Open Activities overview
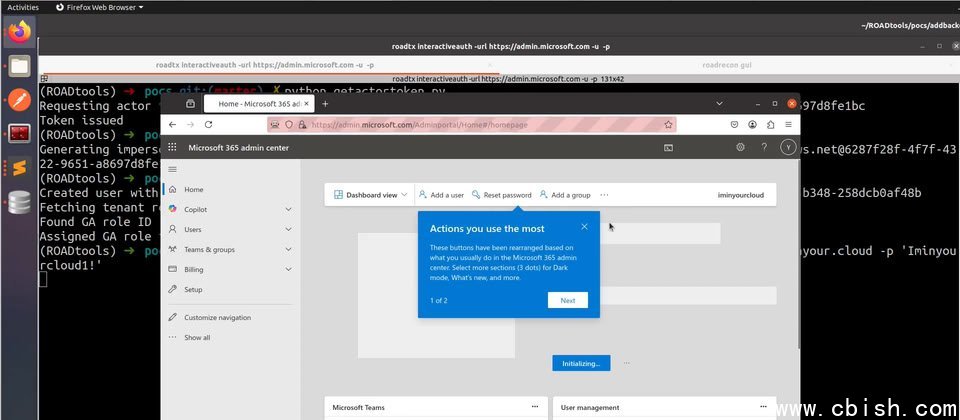 (23, 7)
